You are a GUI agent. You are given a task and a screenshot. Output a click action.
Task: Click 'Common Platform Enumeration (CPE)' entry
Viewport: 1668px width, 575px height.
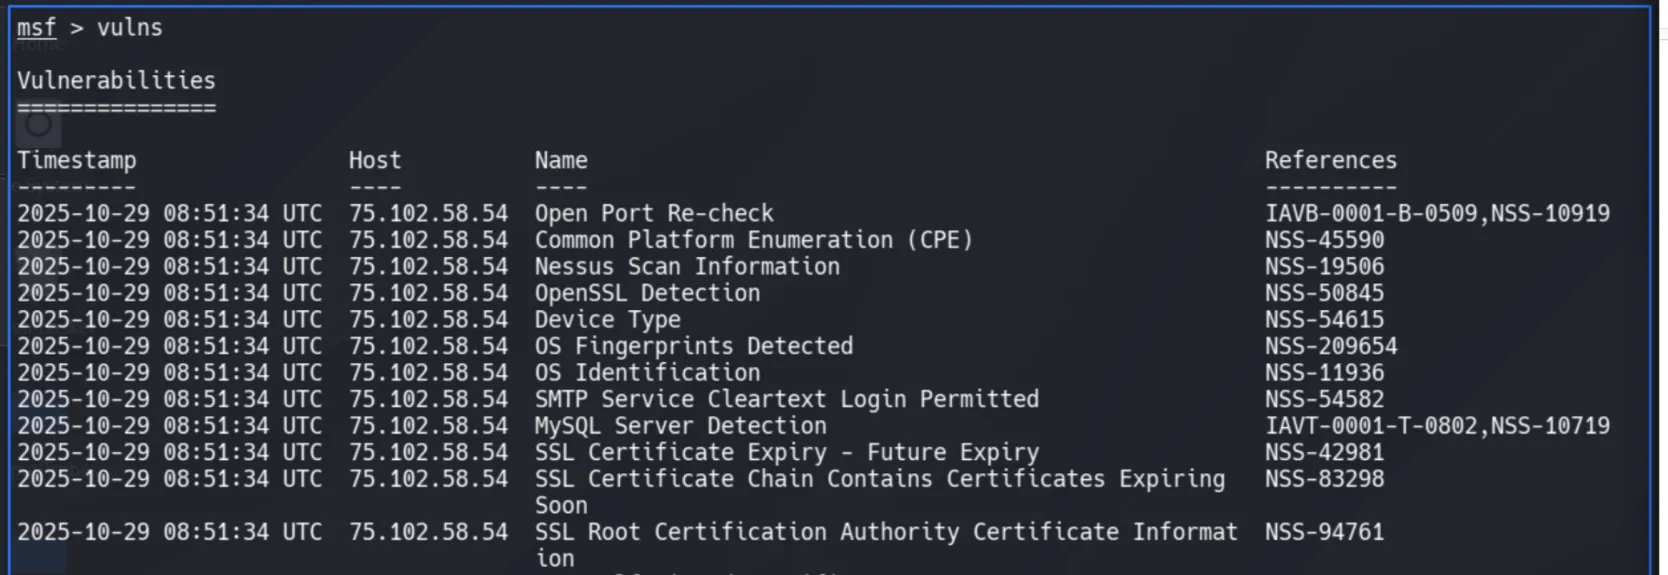click(753, 240)
